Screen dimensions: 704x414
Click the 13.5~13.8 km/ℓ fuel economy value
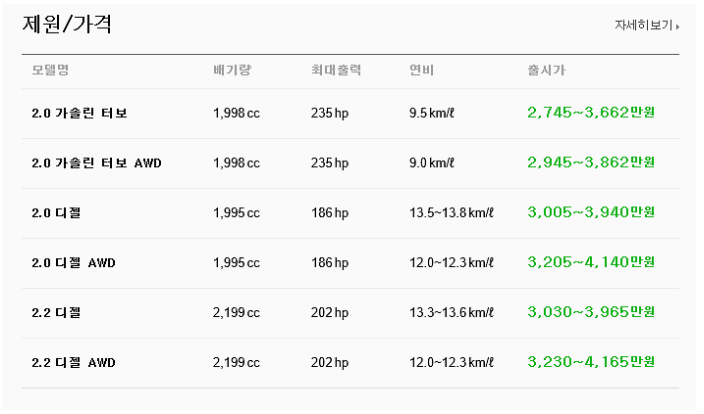point(451,213)
